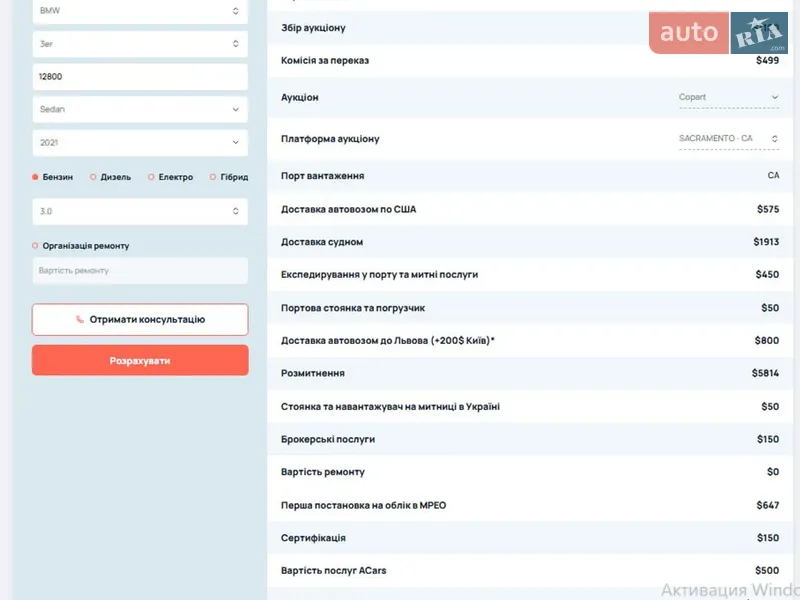Viewport: 800px width, 600px height.
Task: Click the Отримати консультацію button
Action: pyautogui.click(x=140, y=320)
